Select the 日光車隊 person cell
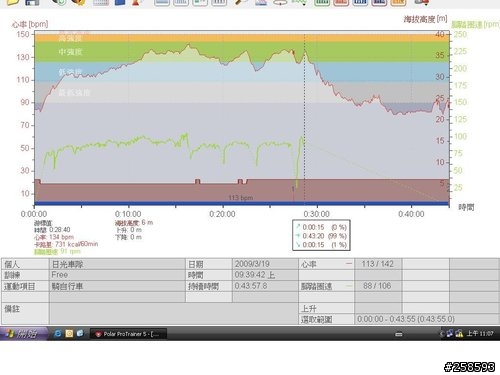 [117, 264]
